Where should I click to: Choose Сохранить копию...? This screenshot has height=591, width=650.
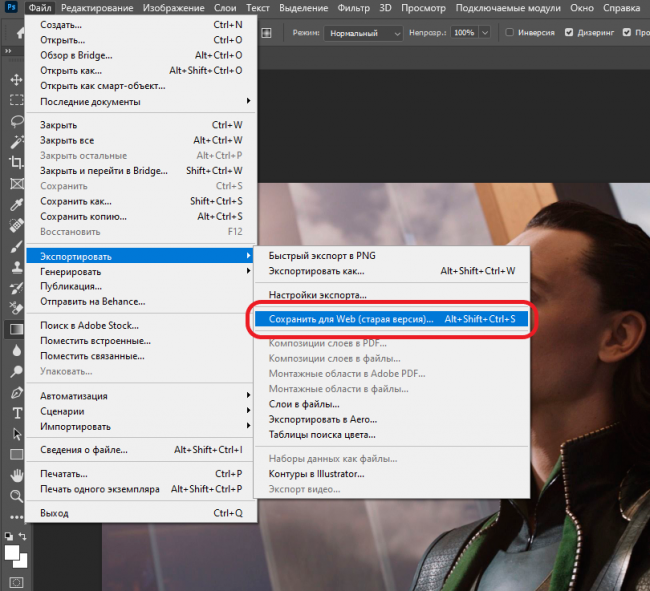(141, 216)
